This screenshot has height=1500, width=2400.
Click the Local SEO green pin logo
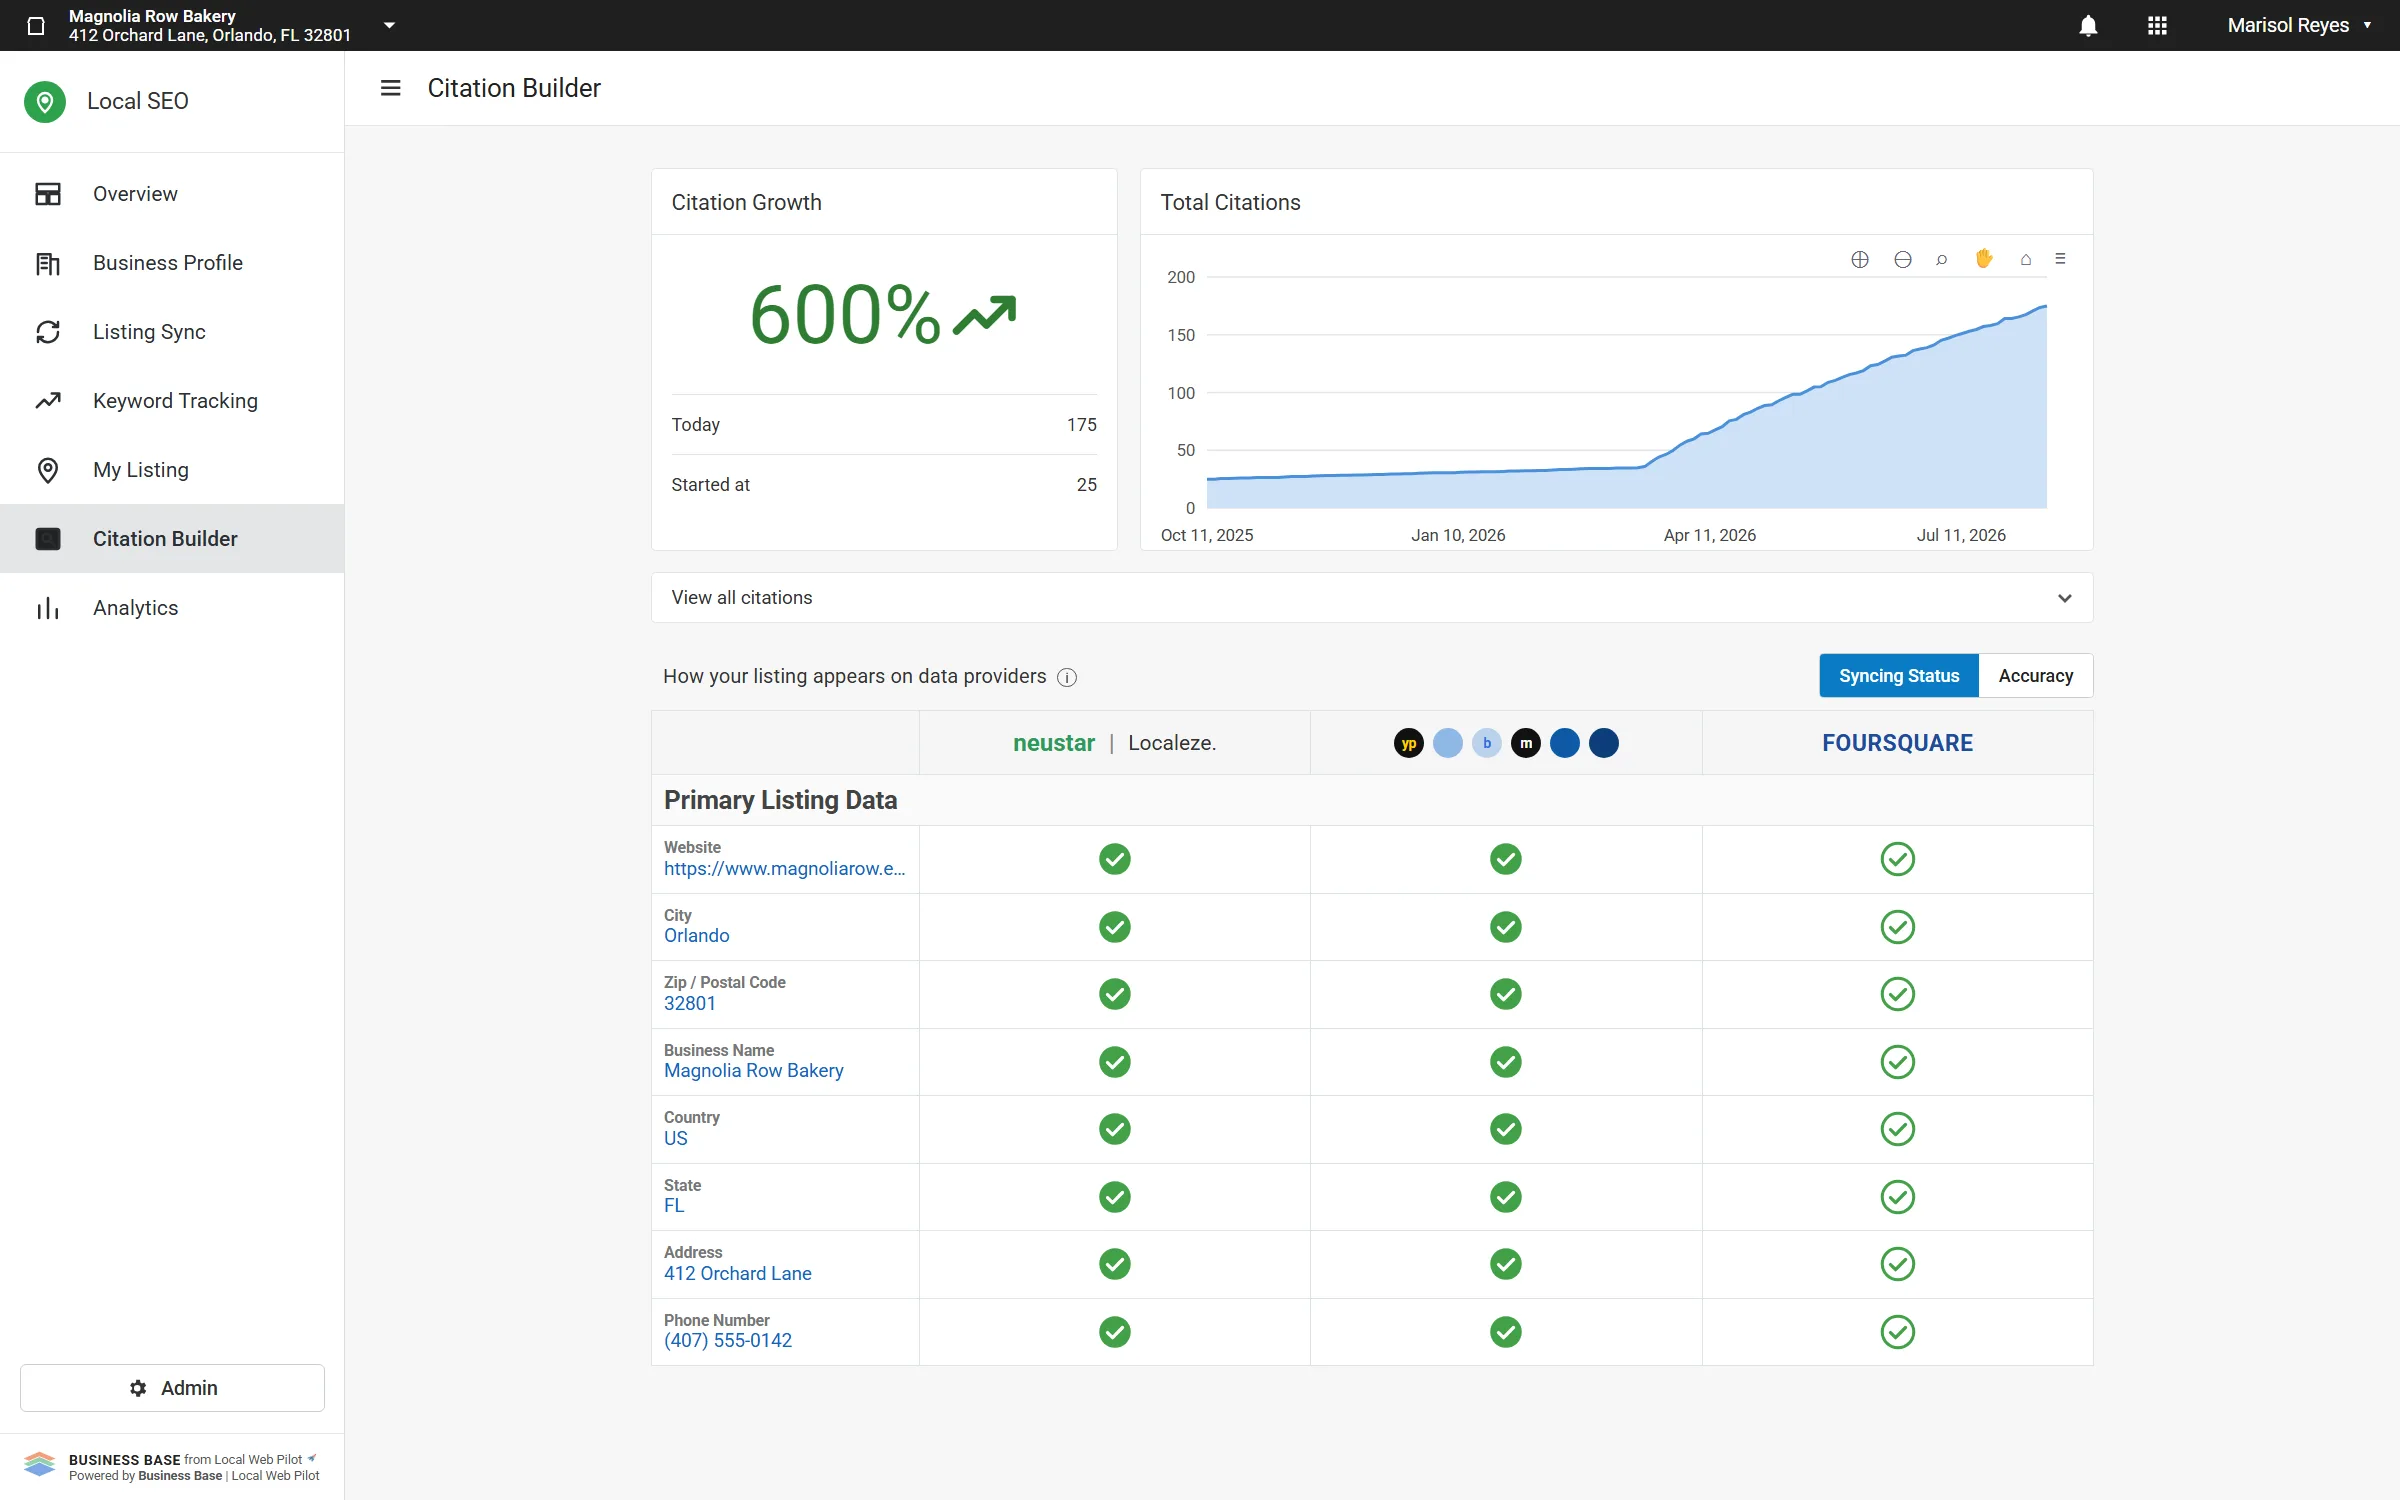(x=45, y=101)
